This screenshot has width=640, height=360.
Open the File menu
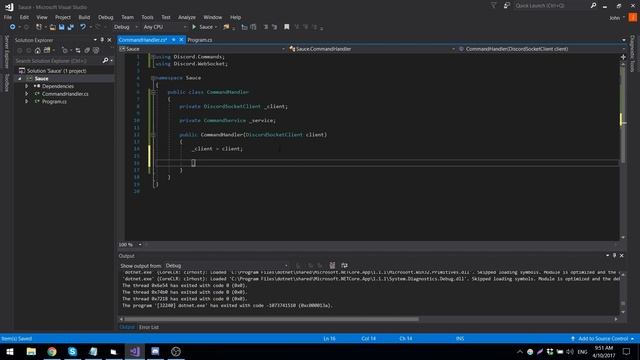pyautogui.click(x=8, y=17)
